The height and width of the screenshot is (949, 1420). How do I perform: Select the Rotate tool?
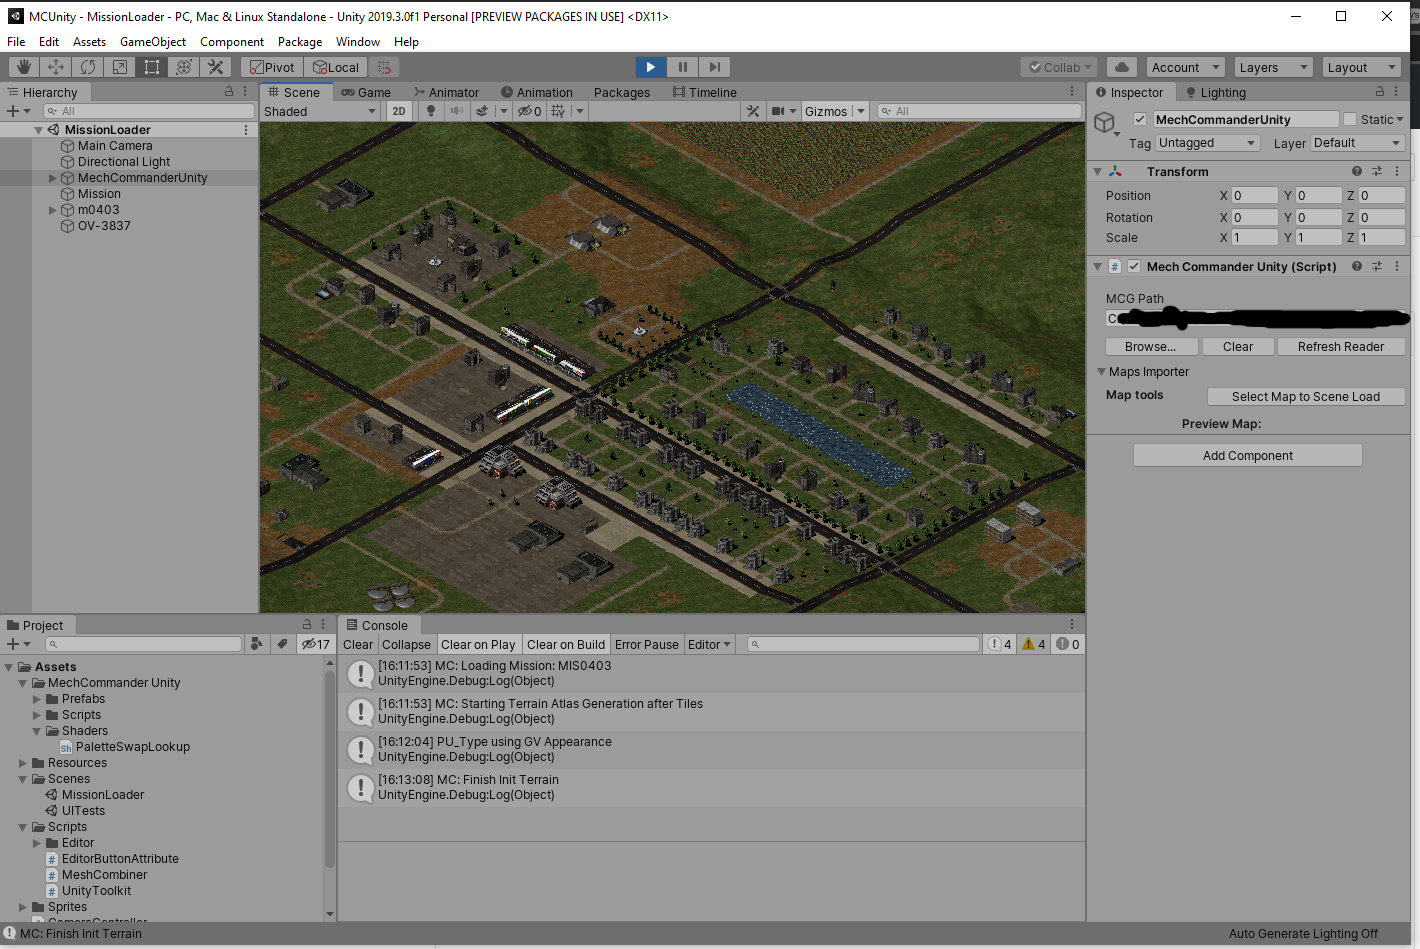88,67
